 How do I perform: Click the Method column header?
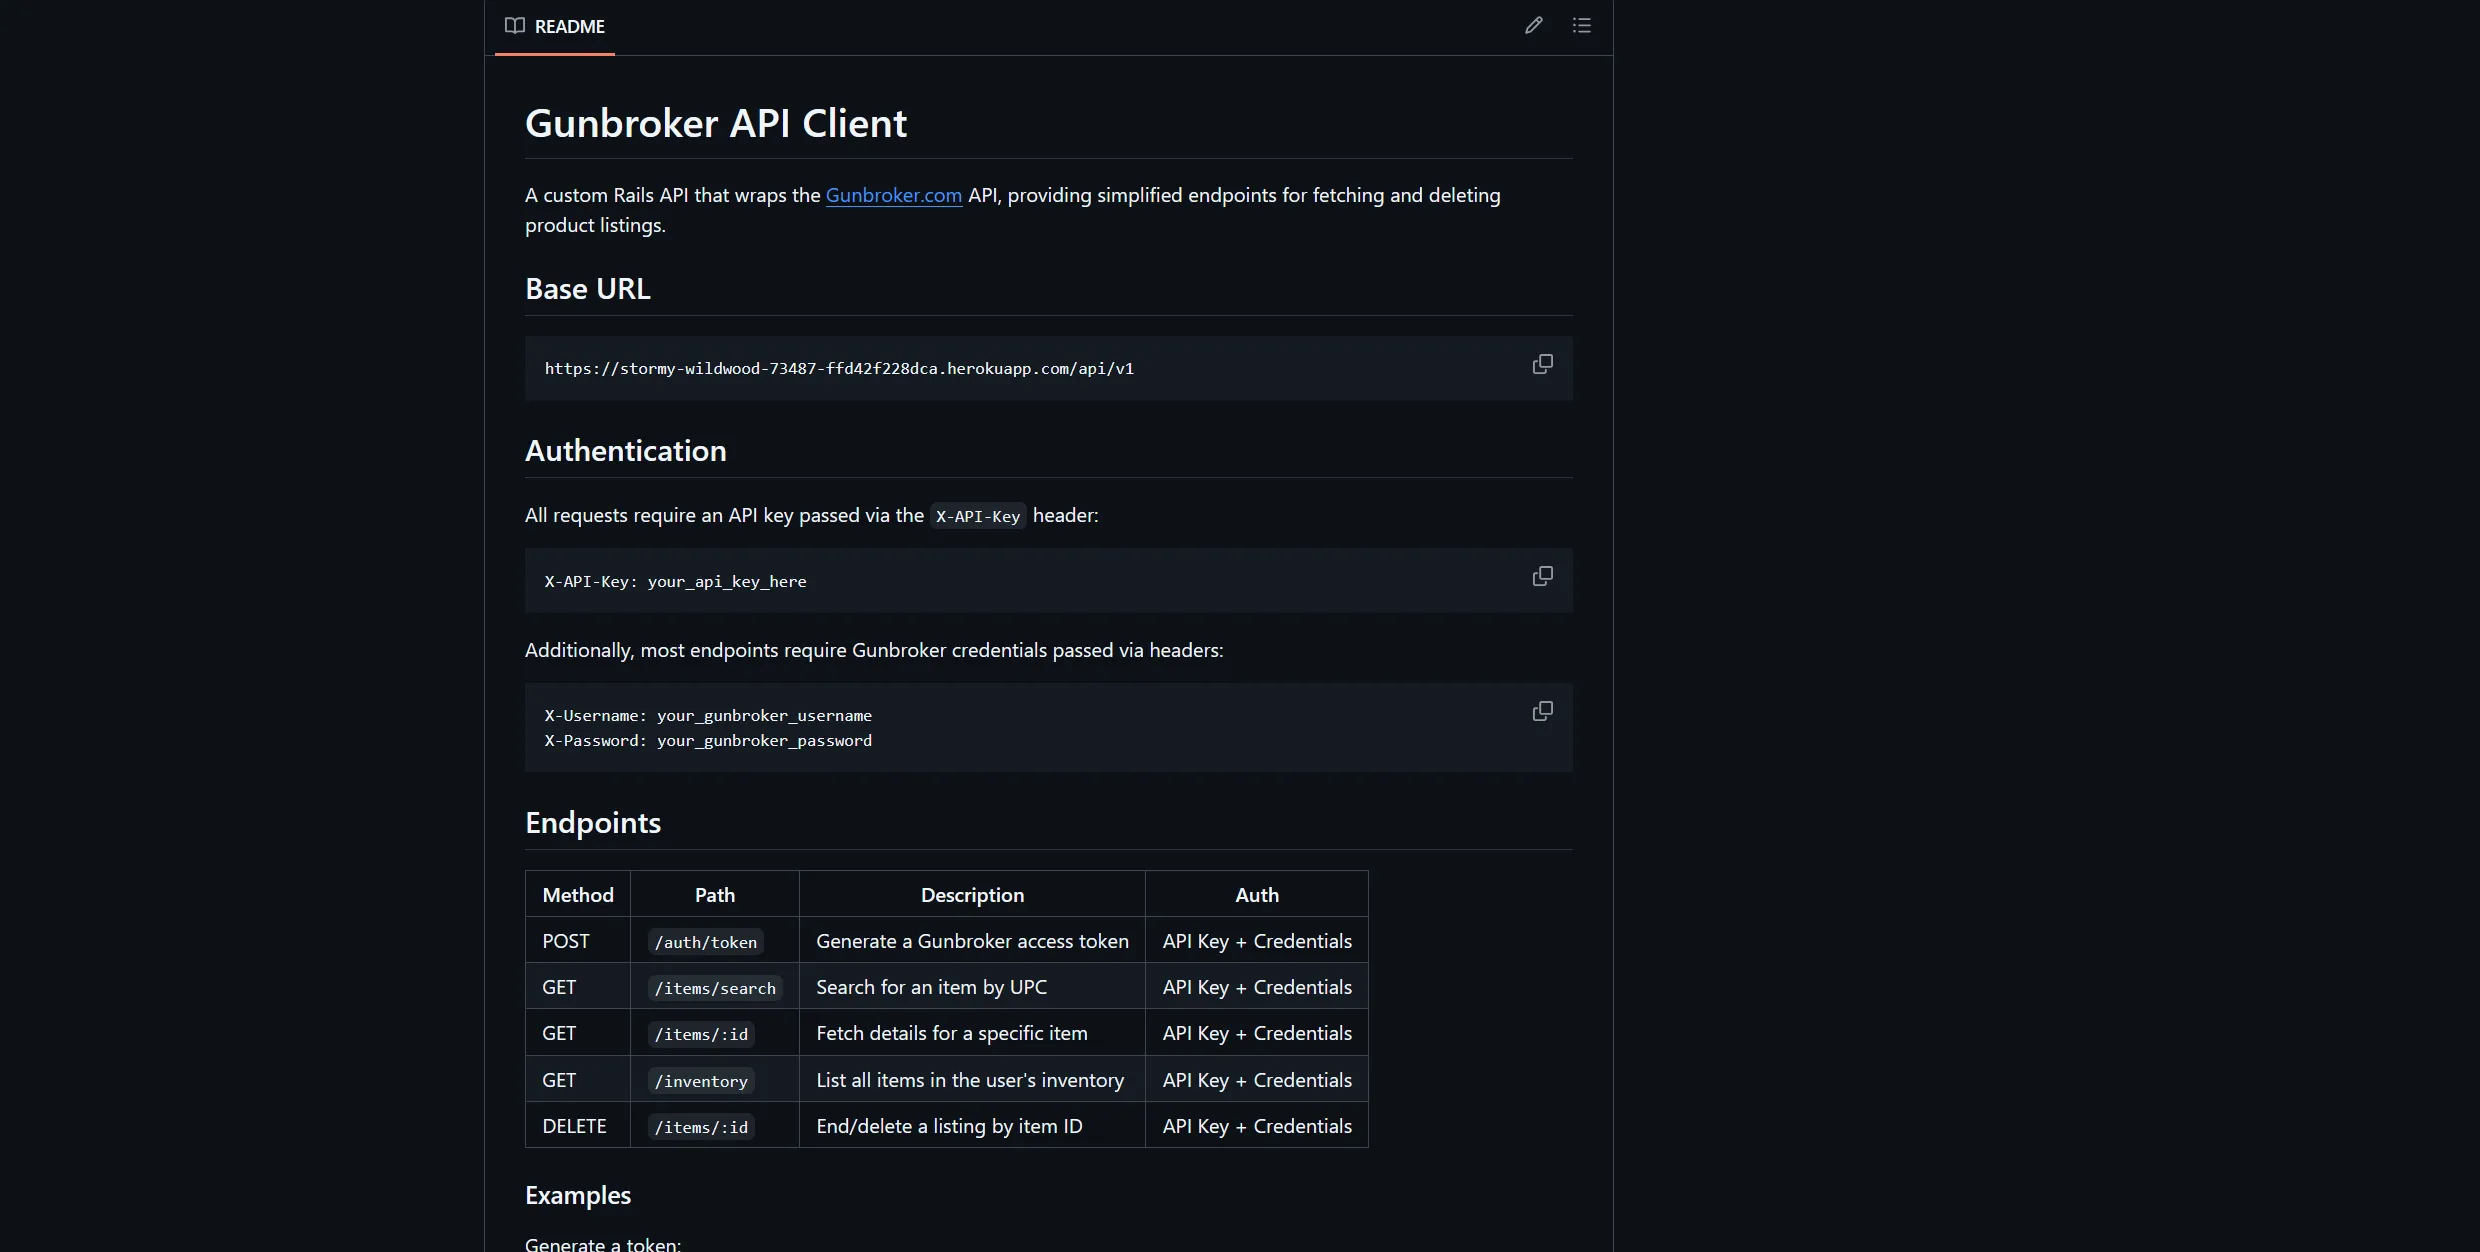pyautogui.click(x=578, y=895)
